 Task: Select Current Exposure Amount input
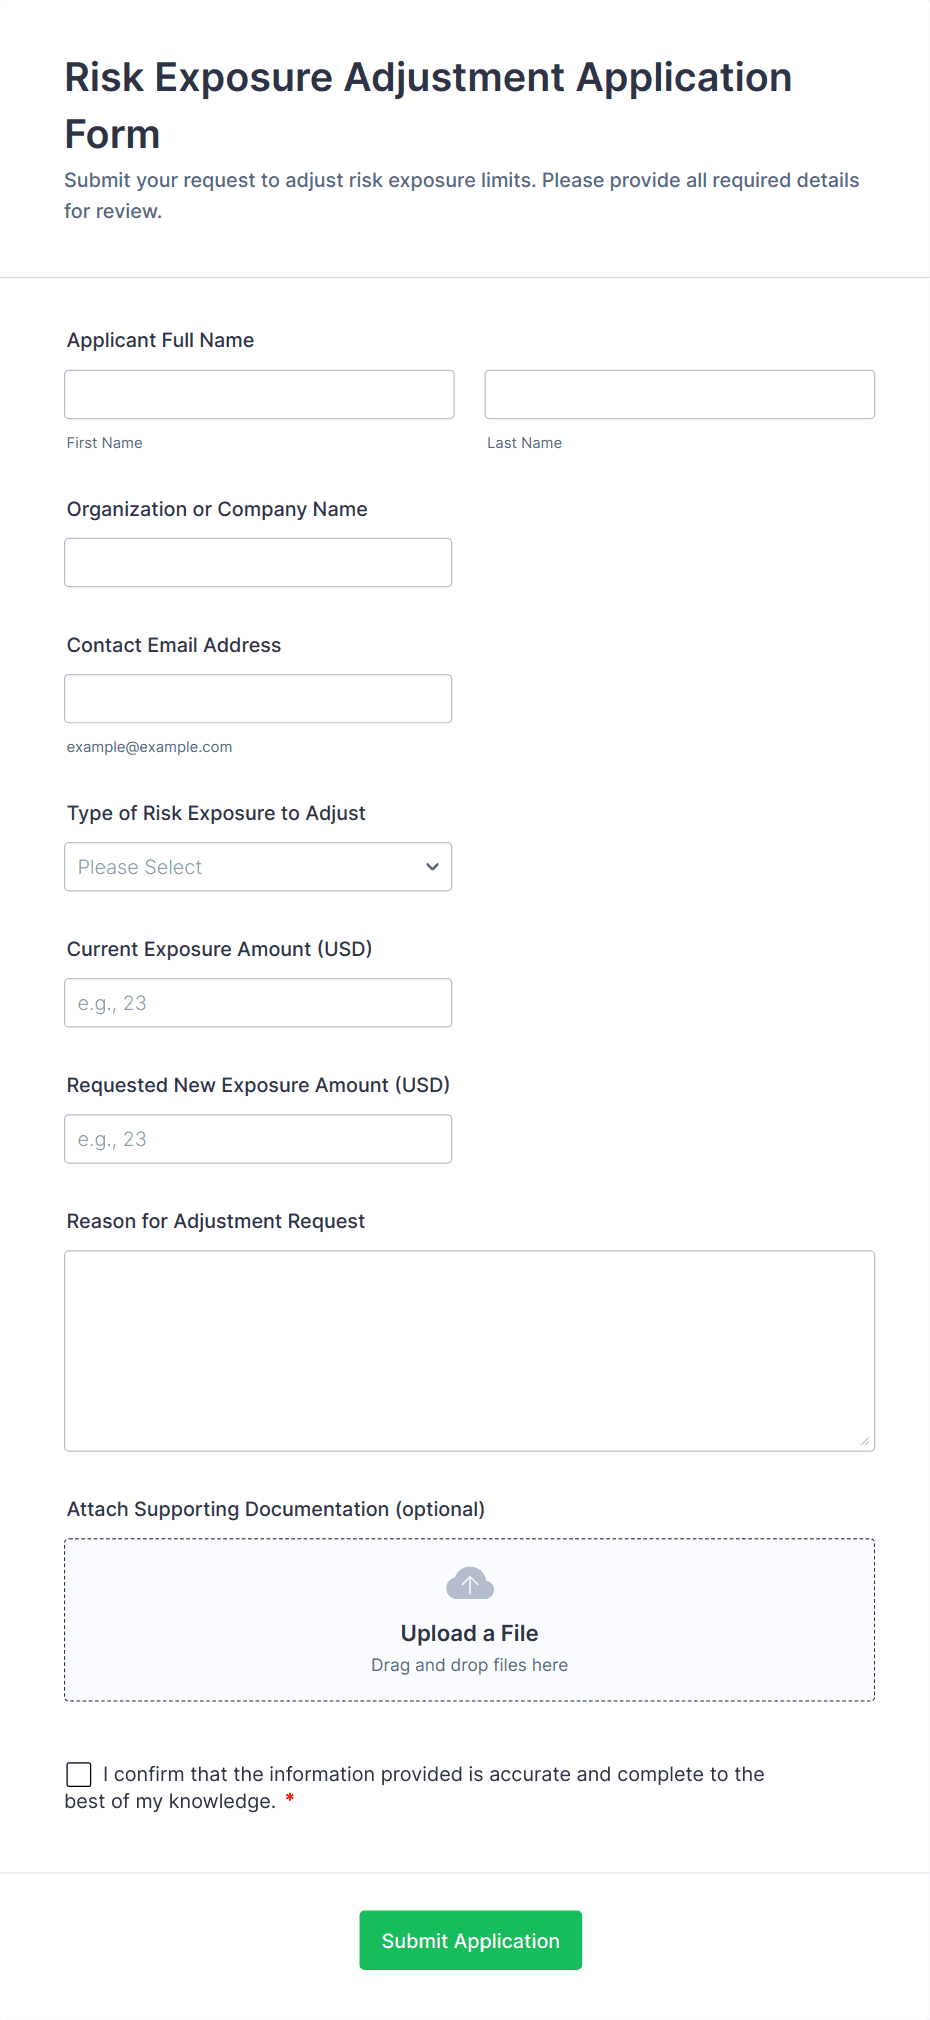[258, 1003]
